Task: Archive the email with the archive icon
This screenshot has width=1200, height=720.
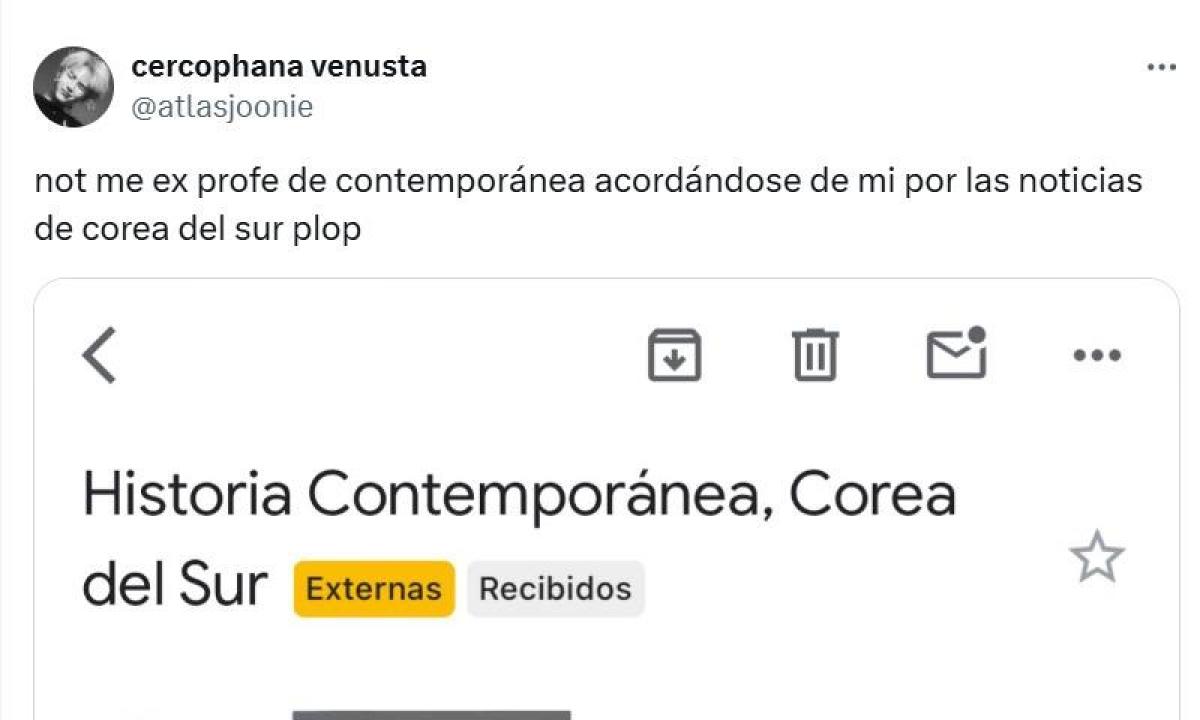Action: point(675,355)
